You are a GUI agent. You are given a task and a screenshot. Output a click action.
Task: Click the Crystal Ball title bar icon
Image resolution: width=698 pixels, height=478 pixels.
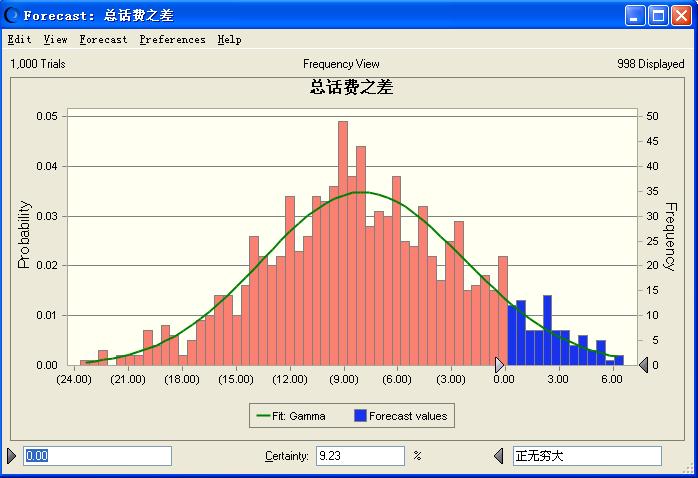11,15
